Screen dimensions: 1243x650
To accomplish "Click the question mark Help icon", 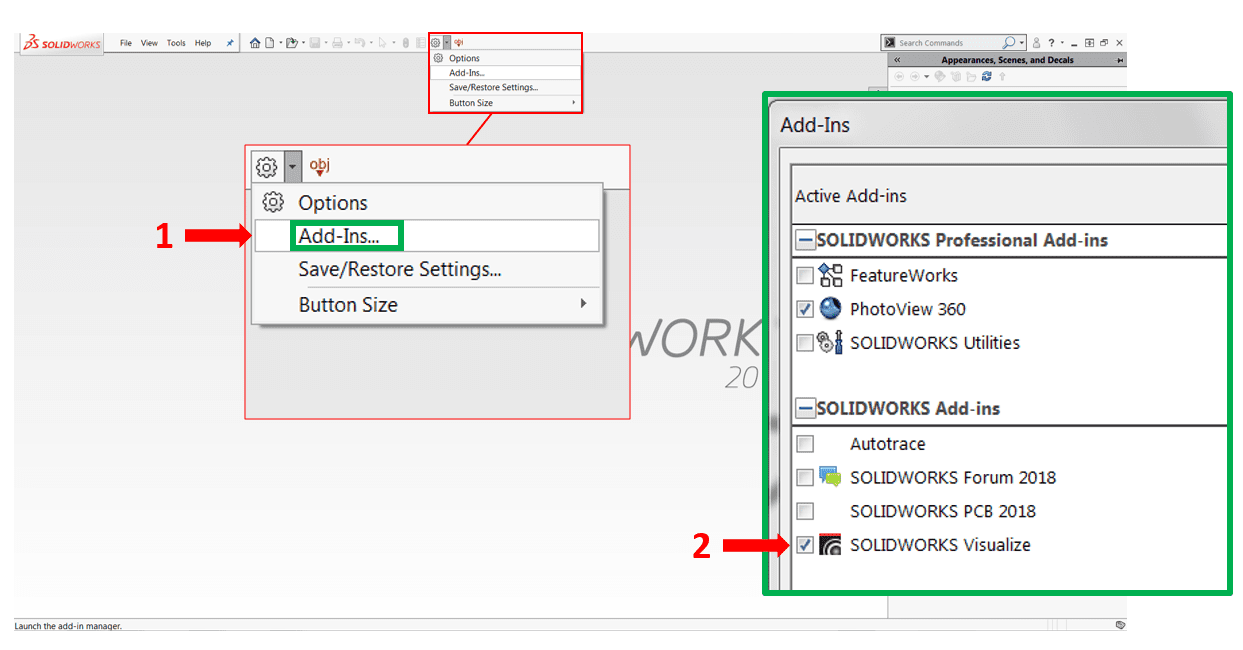I will (1050, 43).
